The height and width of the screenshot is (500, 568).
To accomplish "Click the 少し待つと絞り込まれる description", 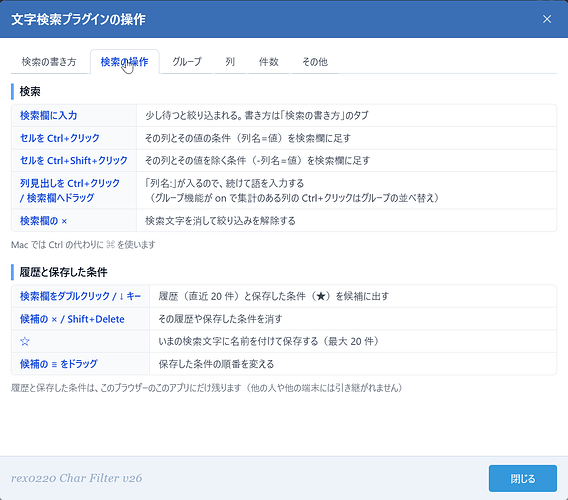I will coord(257,116).
